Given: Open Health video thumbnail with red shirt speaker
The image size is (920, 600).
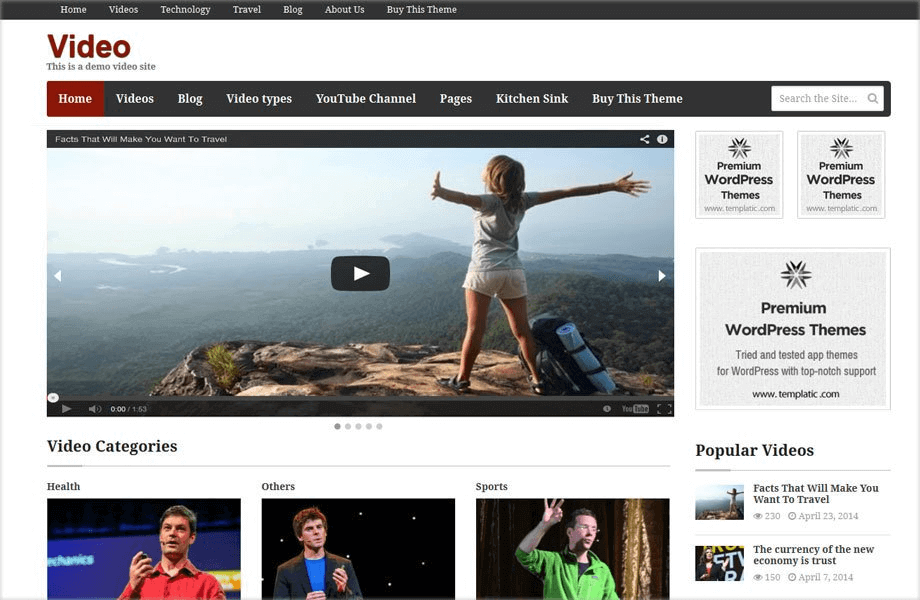Looking at the screenshot, I should click(144, 549).
